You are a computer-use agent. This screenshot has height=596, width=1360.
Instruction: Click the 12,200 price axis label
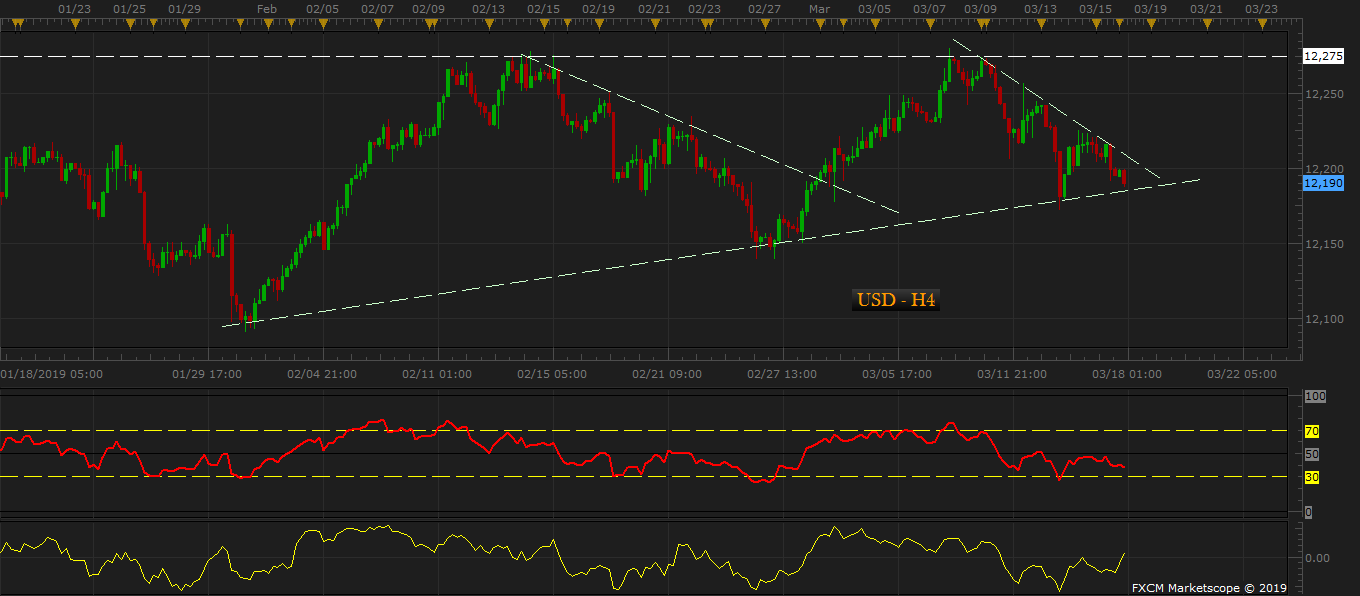tap(1323, 169)
